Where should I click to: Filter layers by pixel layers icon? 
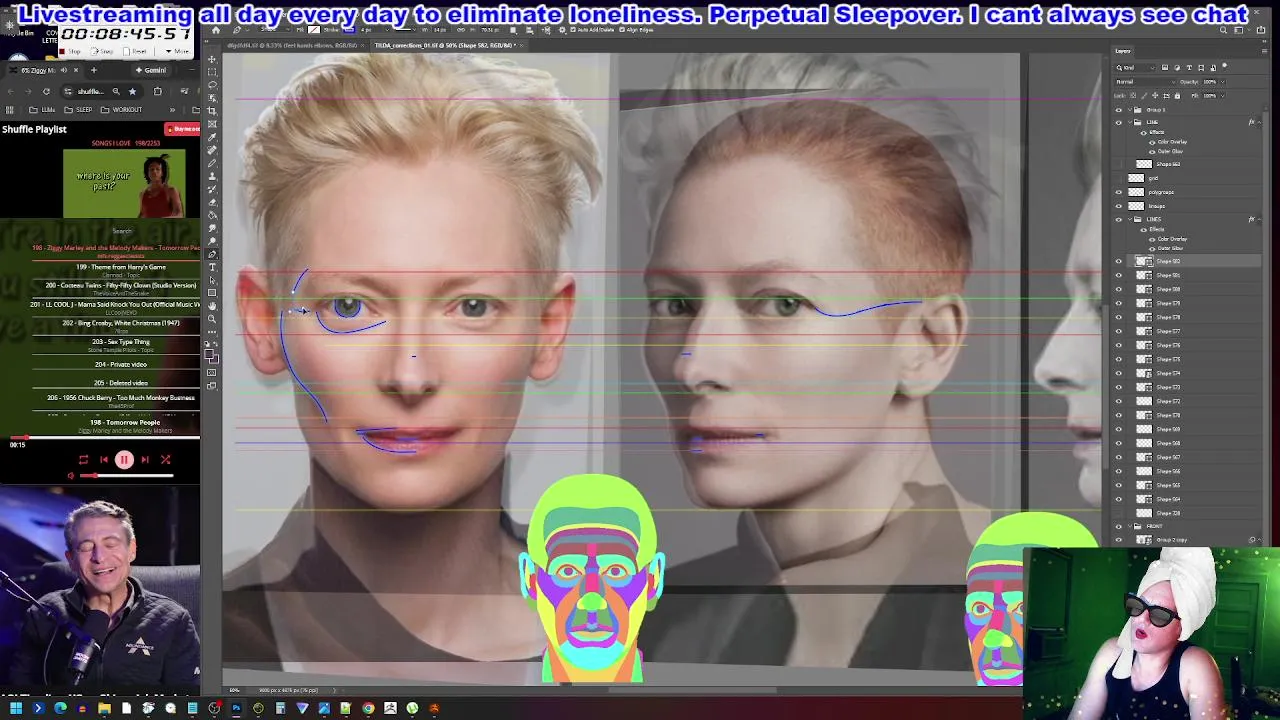click(1165, 67)
